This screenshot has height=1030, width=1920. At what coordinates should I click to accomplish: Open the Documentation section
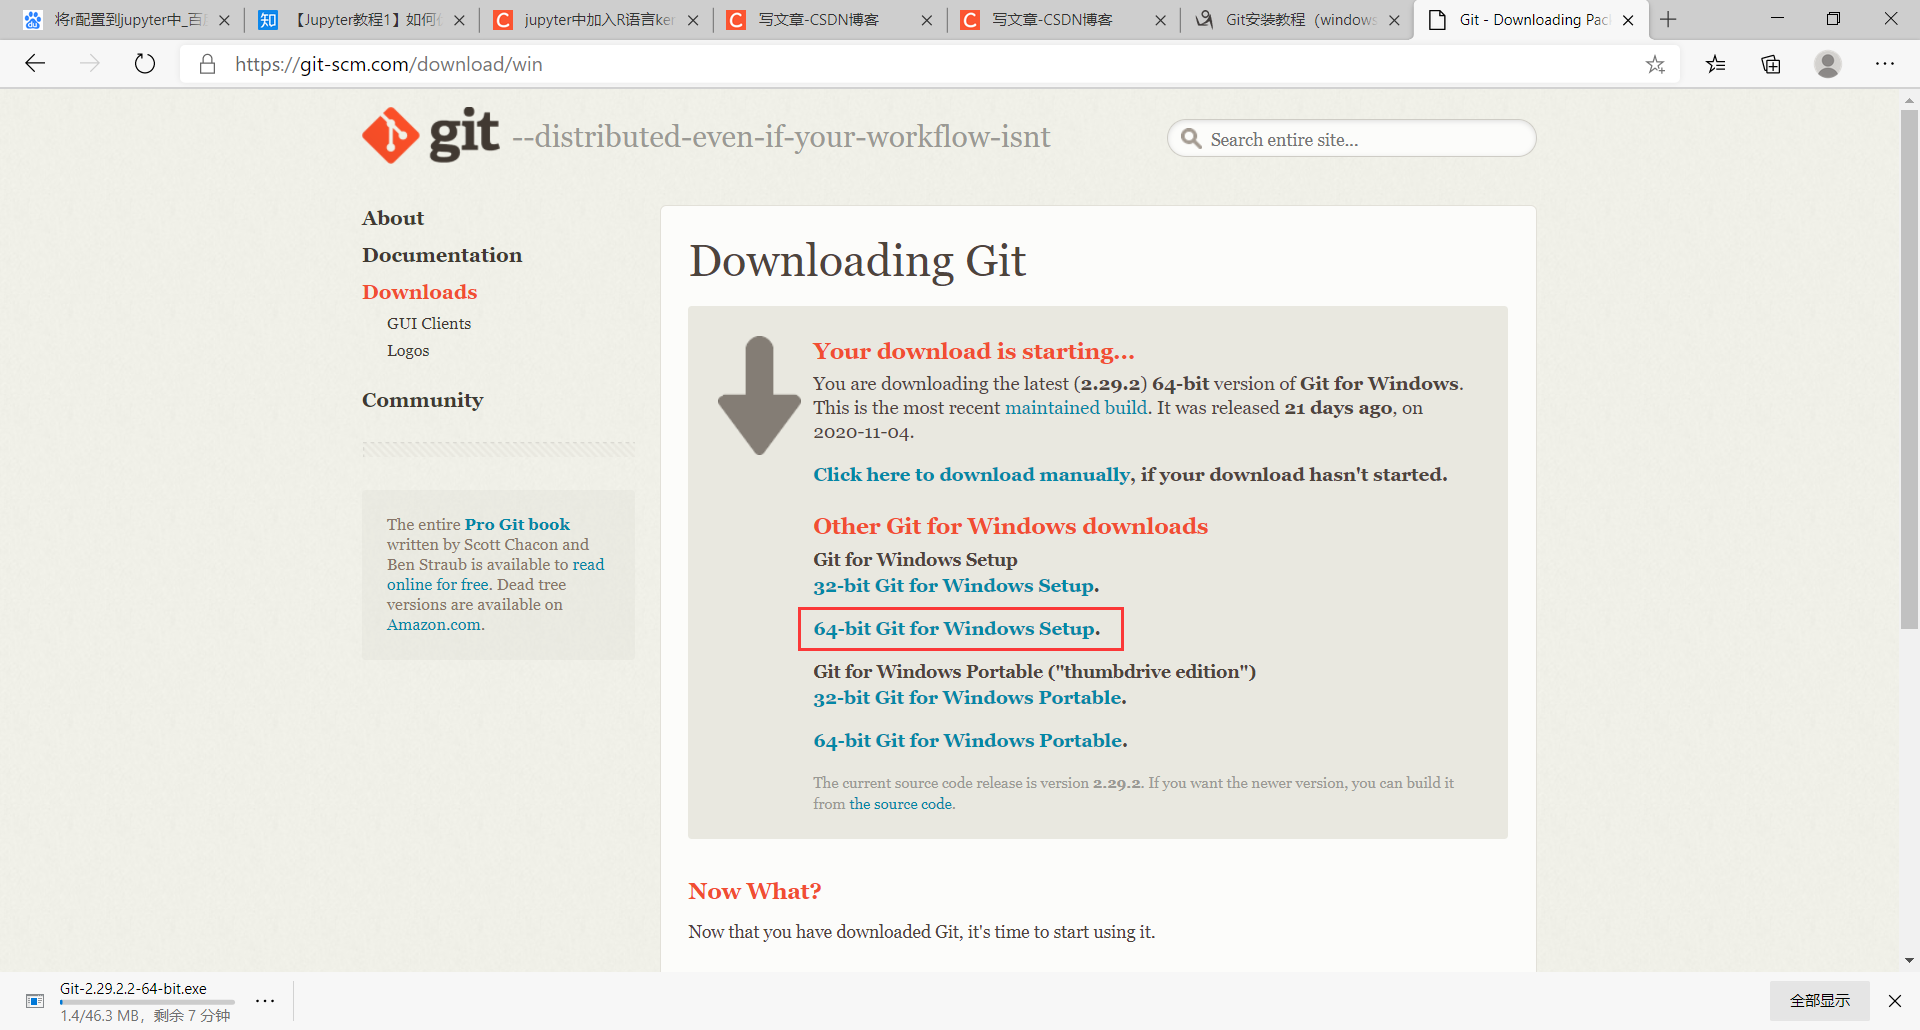442,255
